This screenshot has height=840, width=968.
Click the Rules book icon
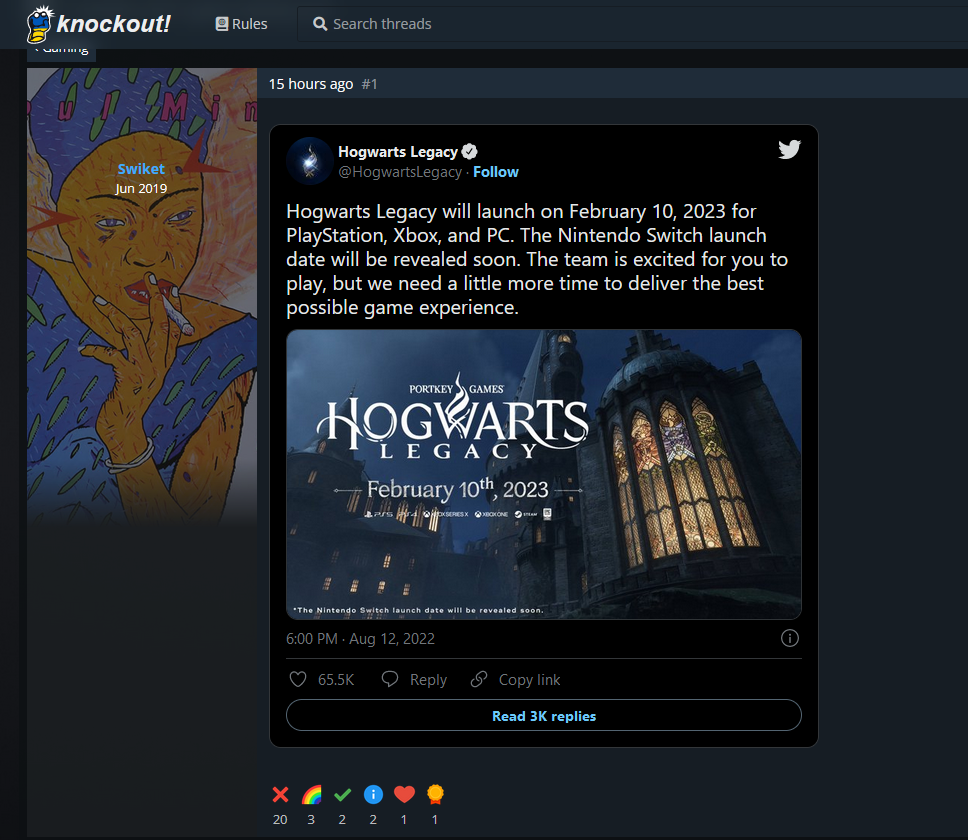pos(222,24)
